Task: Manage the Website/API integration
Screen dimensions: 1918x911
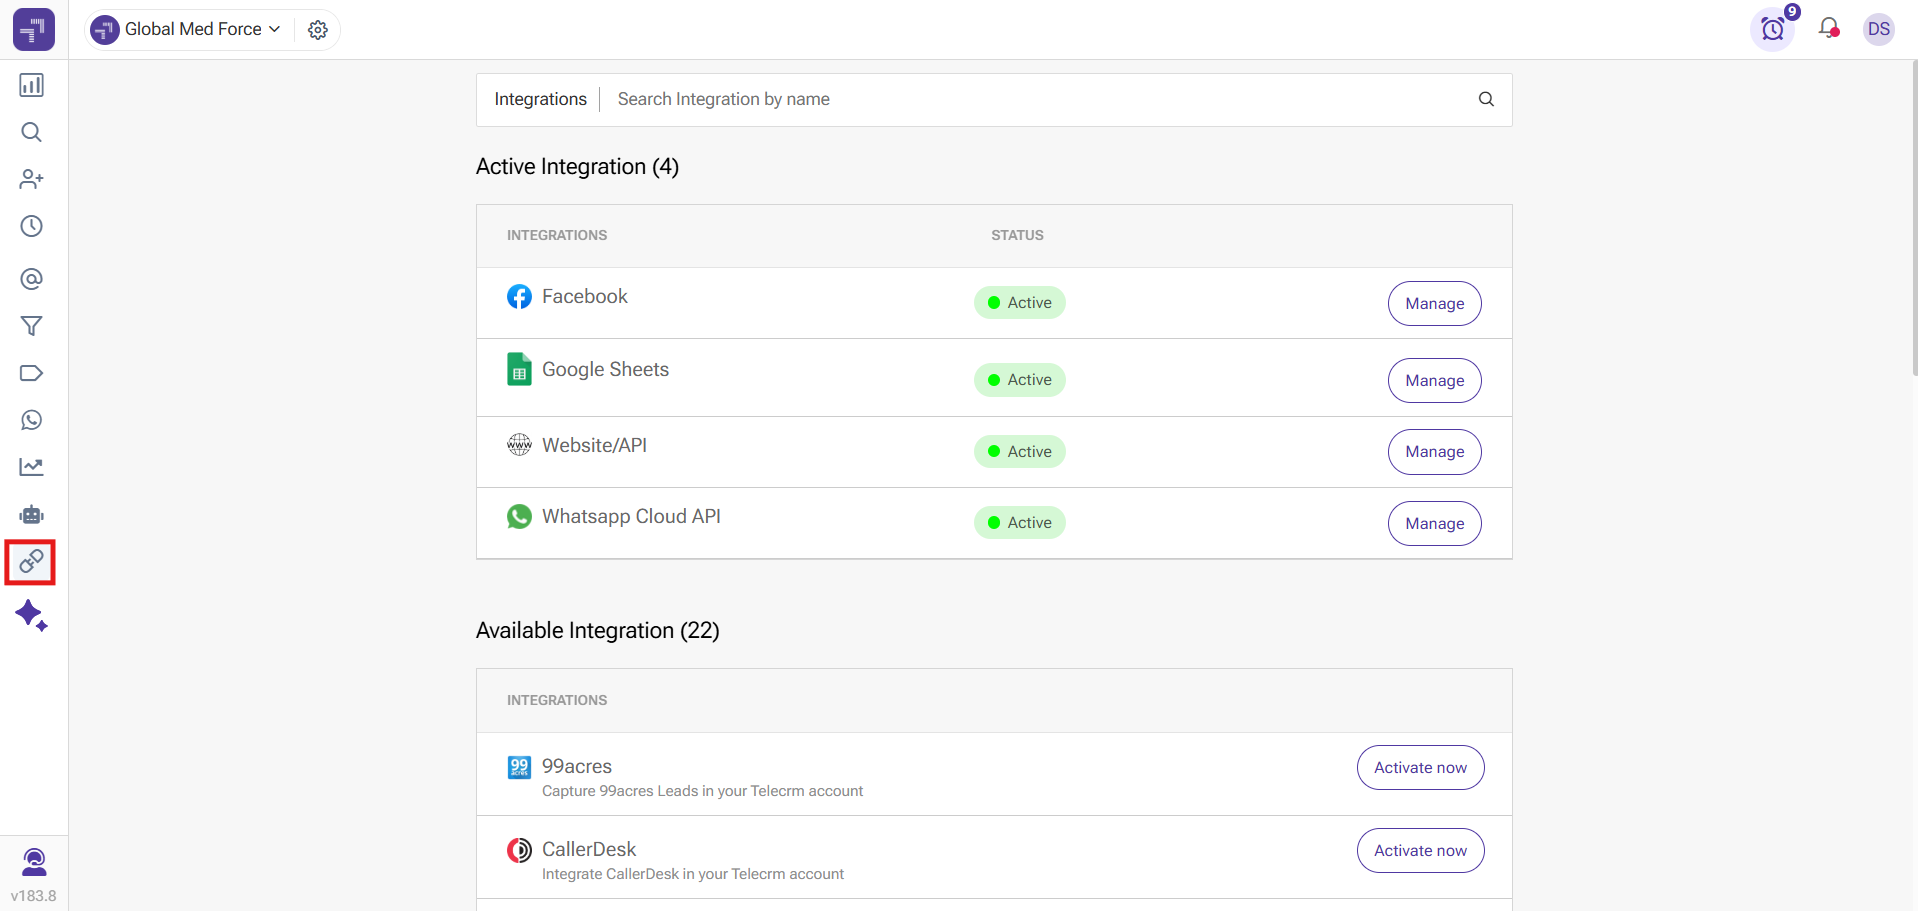Action: [x=1434, y=452]
